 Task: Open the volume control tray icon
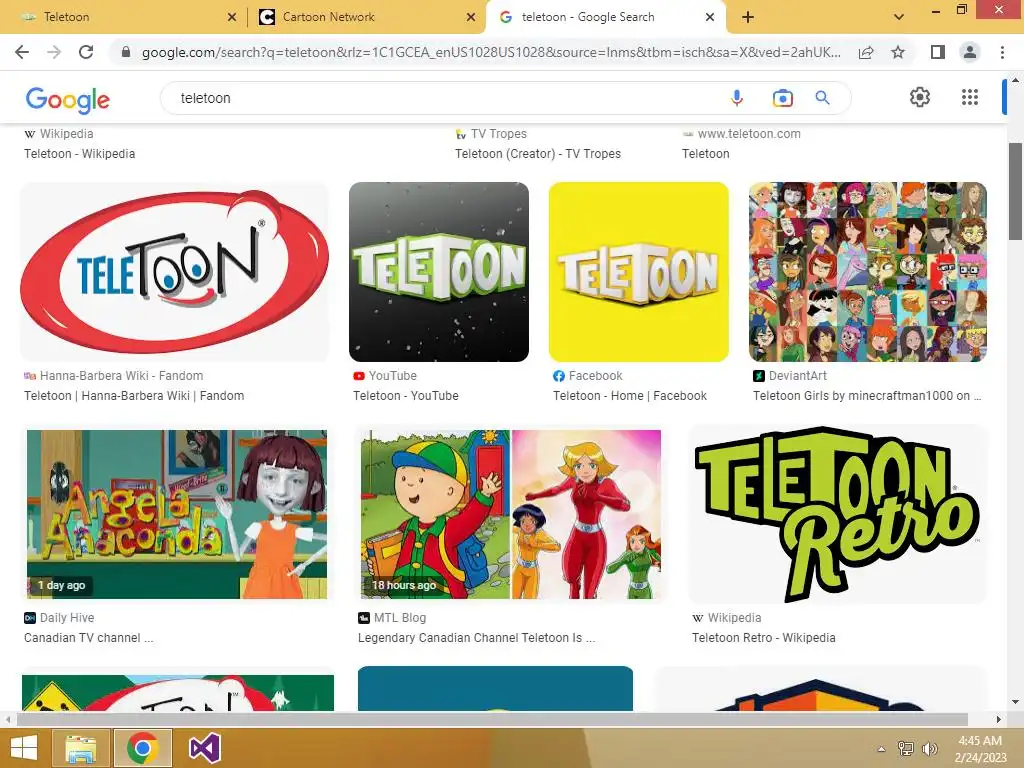[x=929, y=748]
